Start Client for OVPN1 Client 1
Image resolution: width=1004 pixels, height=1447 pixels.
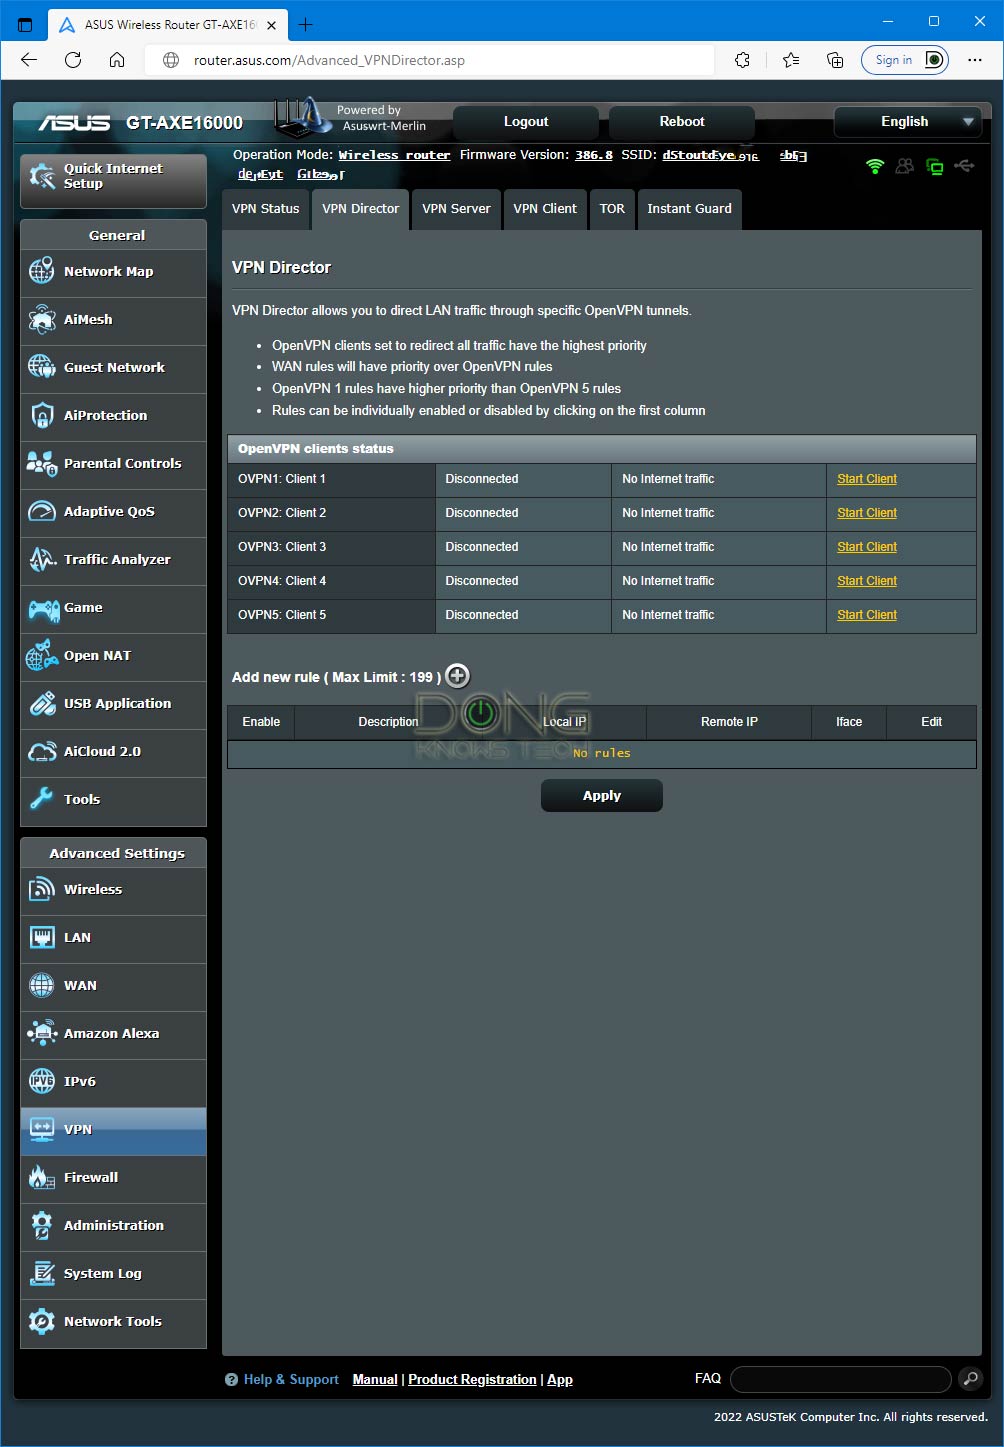click(x=867, y=479)
